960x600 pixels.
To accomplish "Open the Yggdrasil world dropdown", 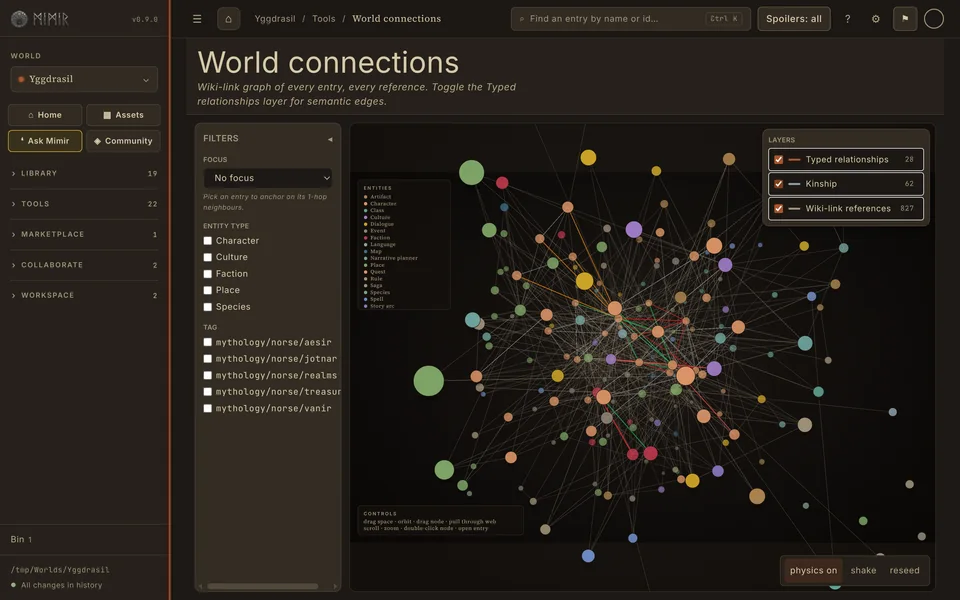I will (84, 80).
